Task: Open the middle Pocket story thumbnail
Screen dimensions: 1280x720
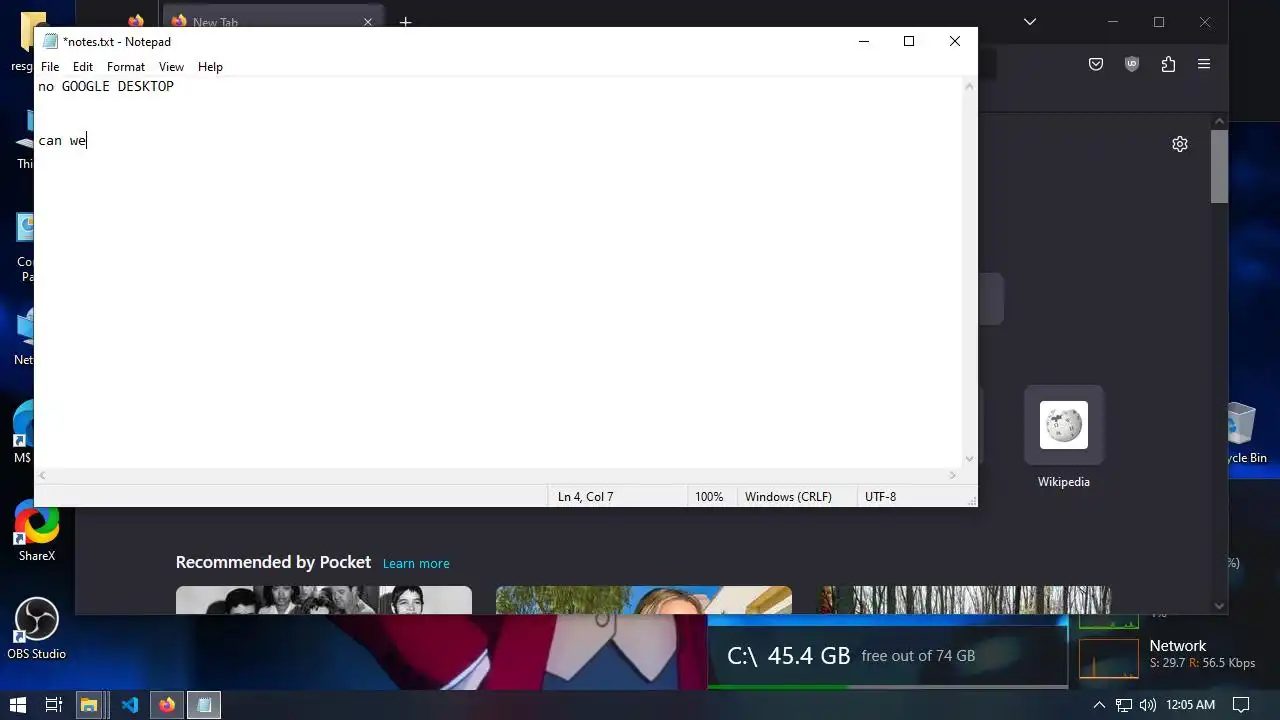Action: coord(644,600)
